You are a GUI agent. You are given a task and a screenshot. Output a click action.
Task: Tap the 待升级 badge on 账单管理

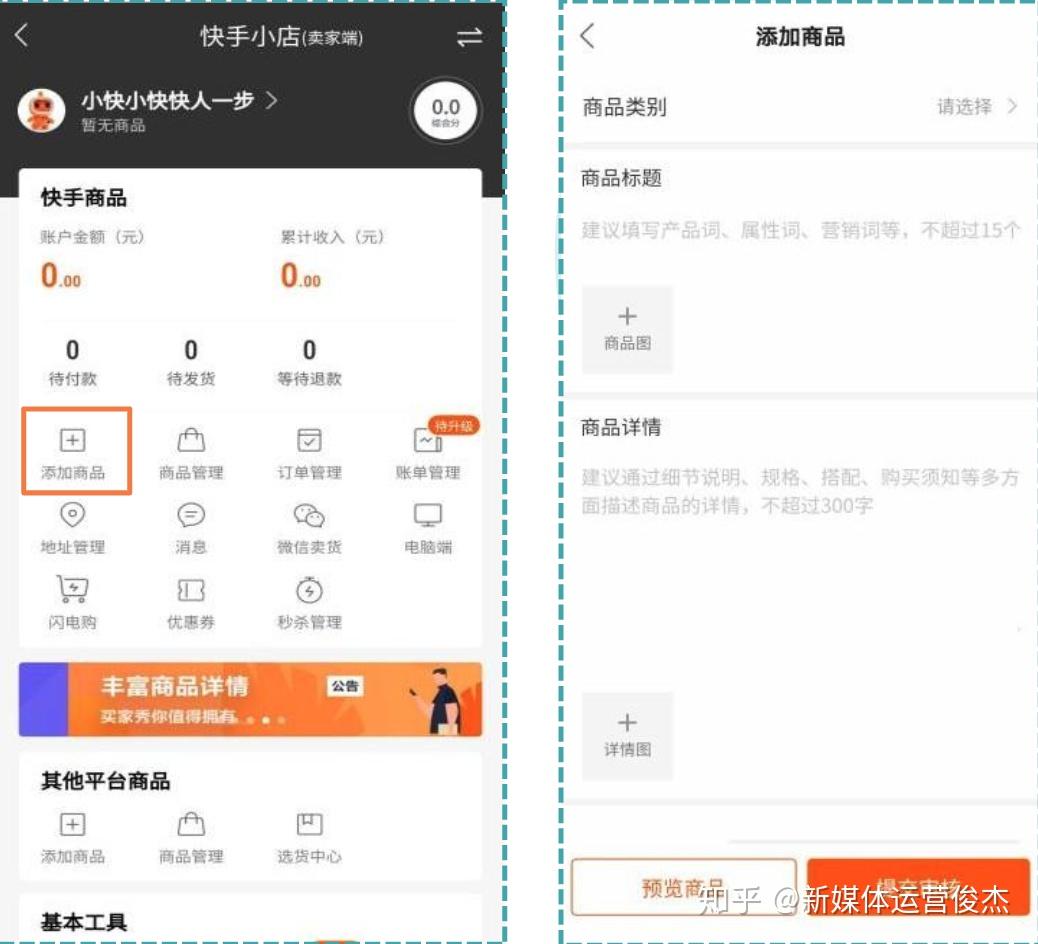click(x=453, y=426)
